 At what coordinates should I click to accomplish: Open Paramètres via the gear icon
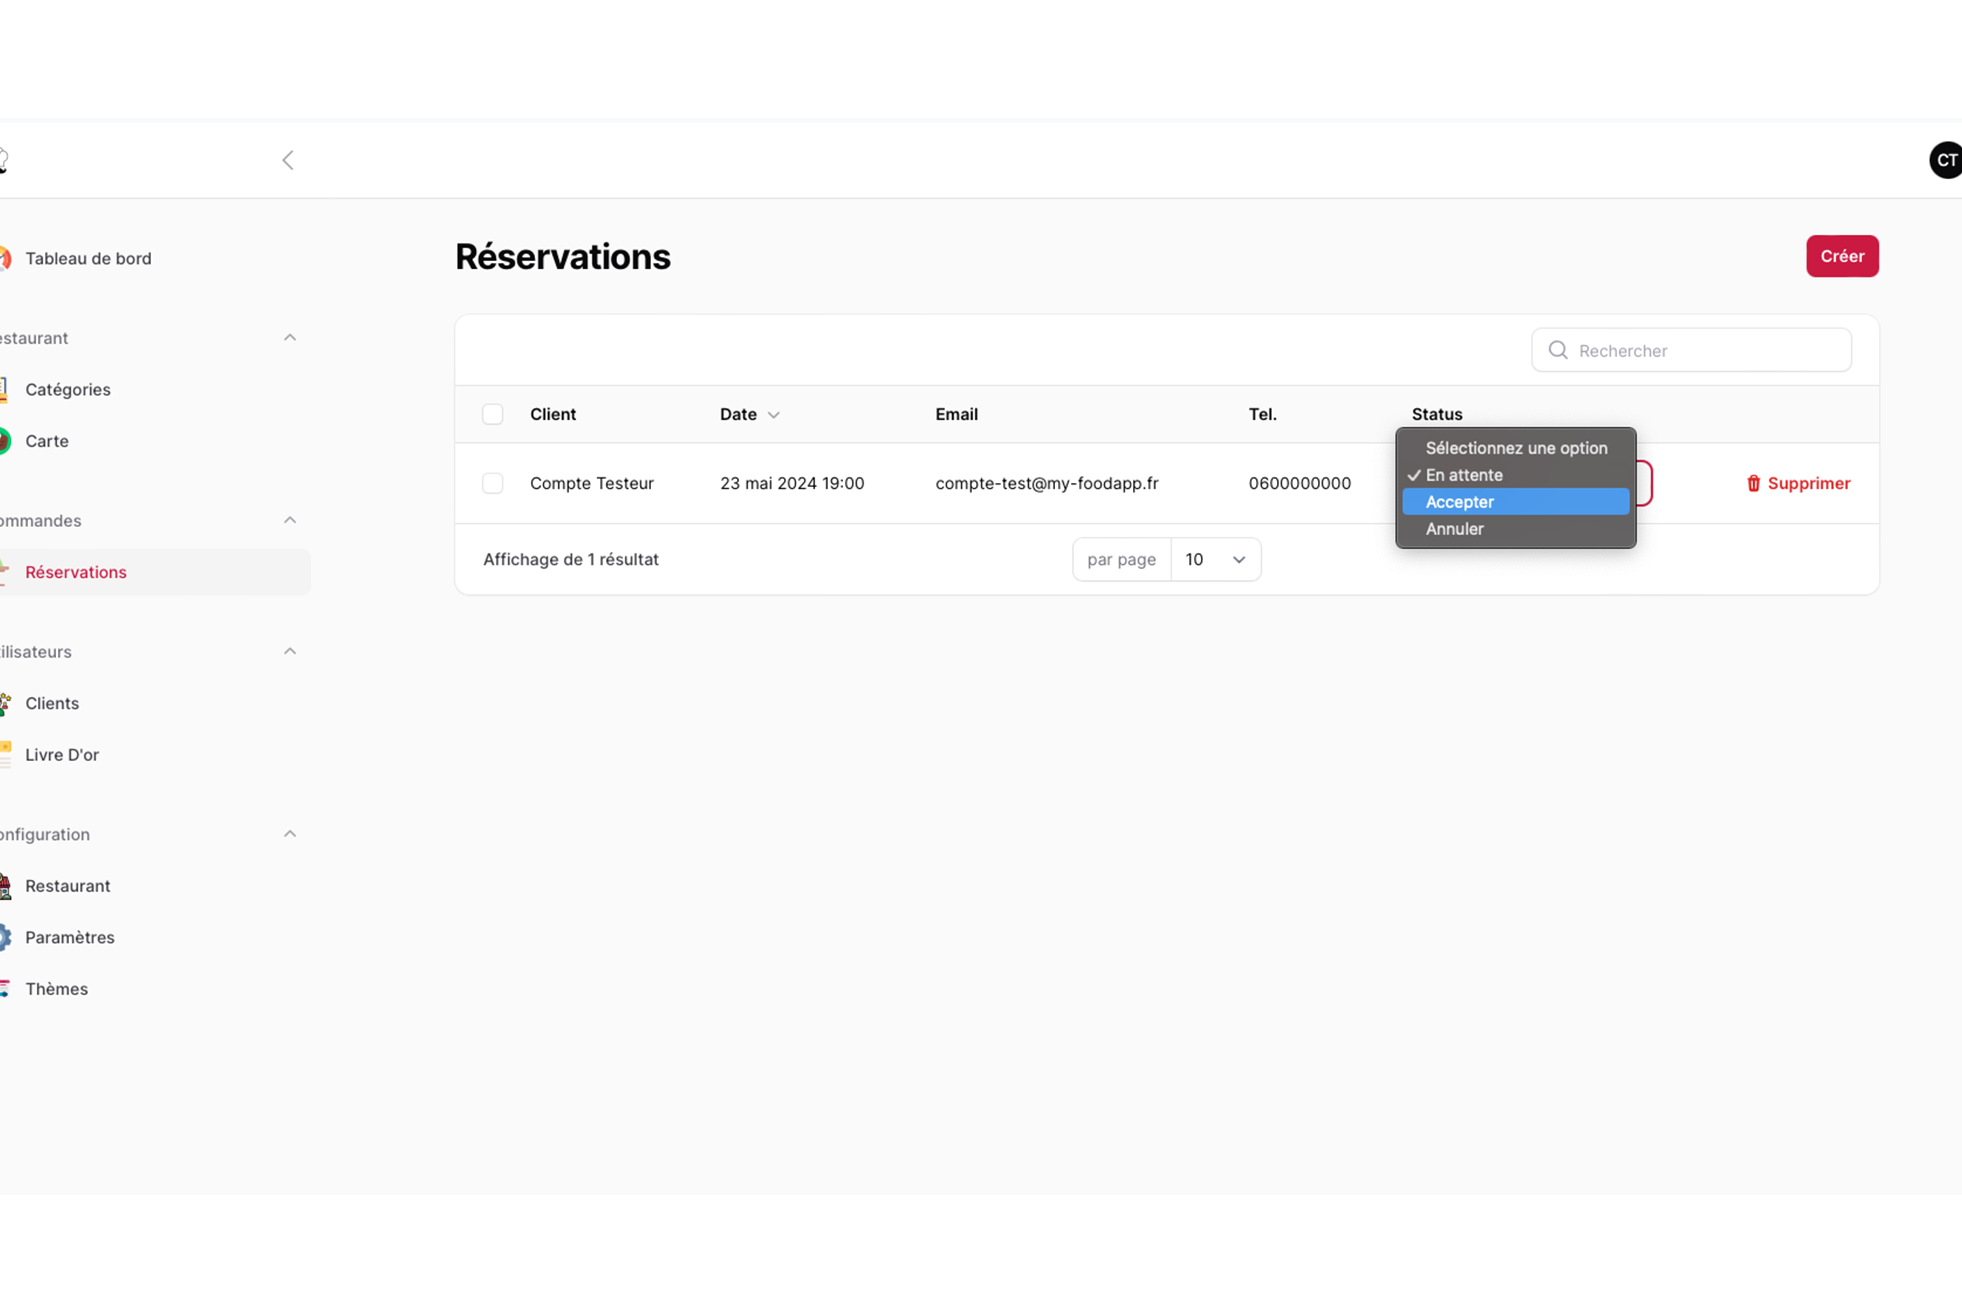point(6,937)
